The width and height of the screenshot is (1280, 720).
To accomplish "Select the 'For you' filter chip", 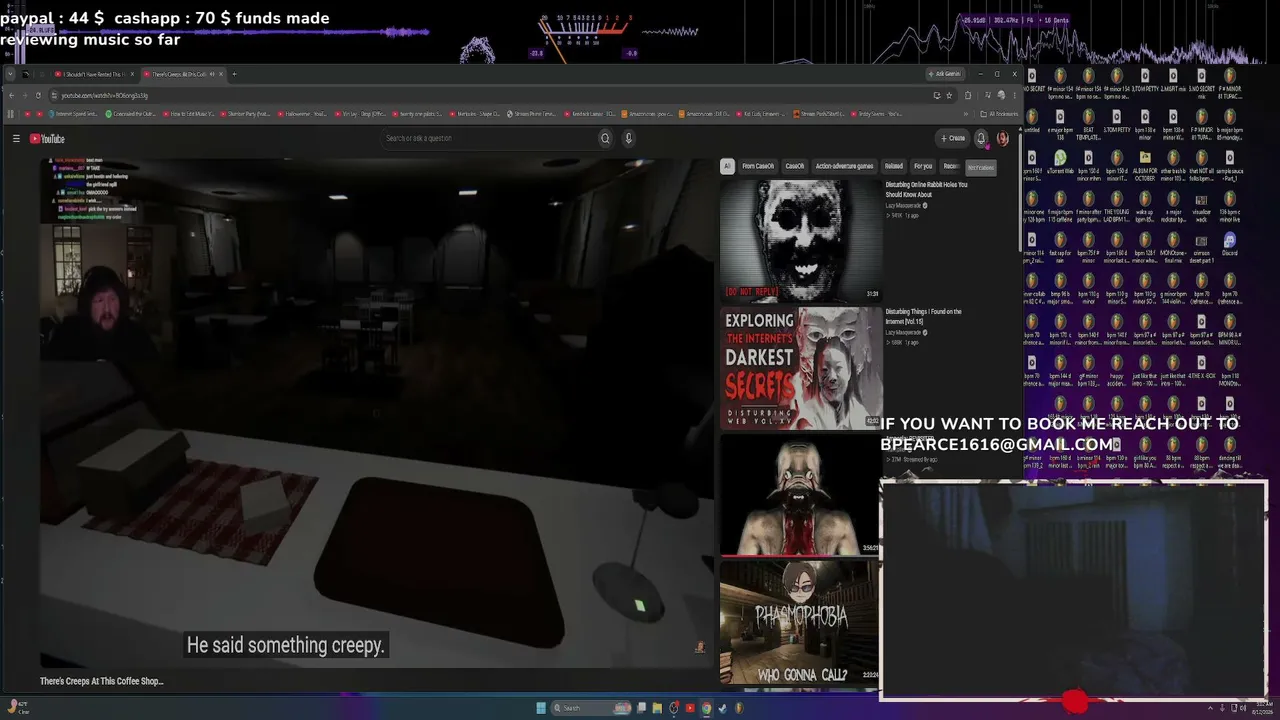I will tap(923, 166).
